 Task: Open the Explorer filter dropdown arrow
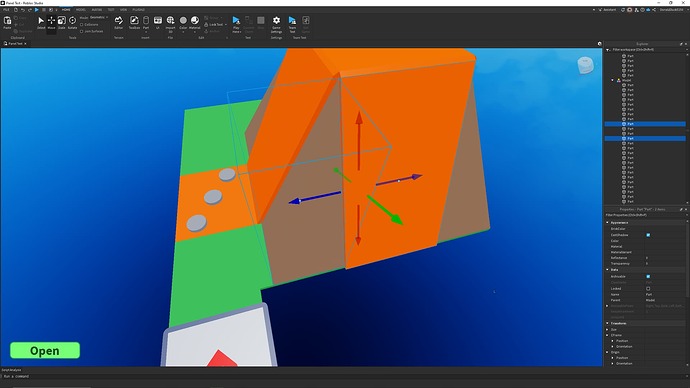click(x=686, y=50)
